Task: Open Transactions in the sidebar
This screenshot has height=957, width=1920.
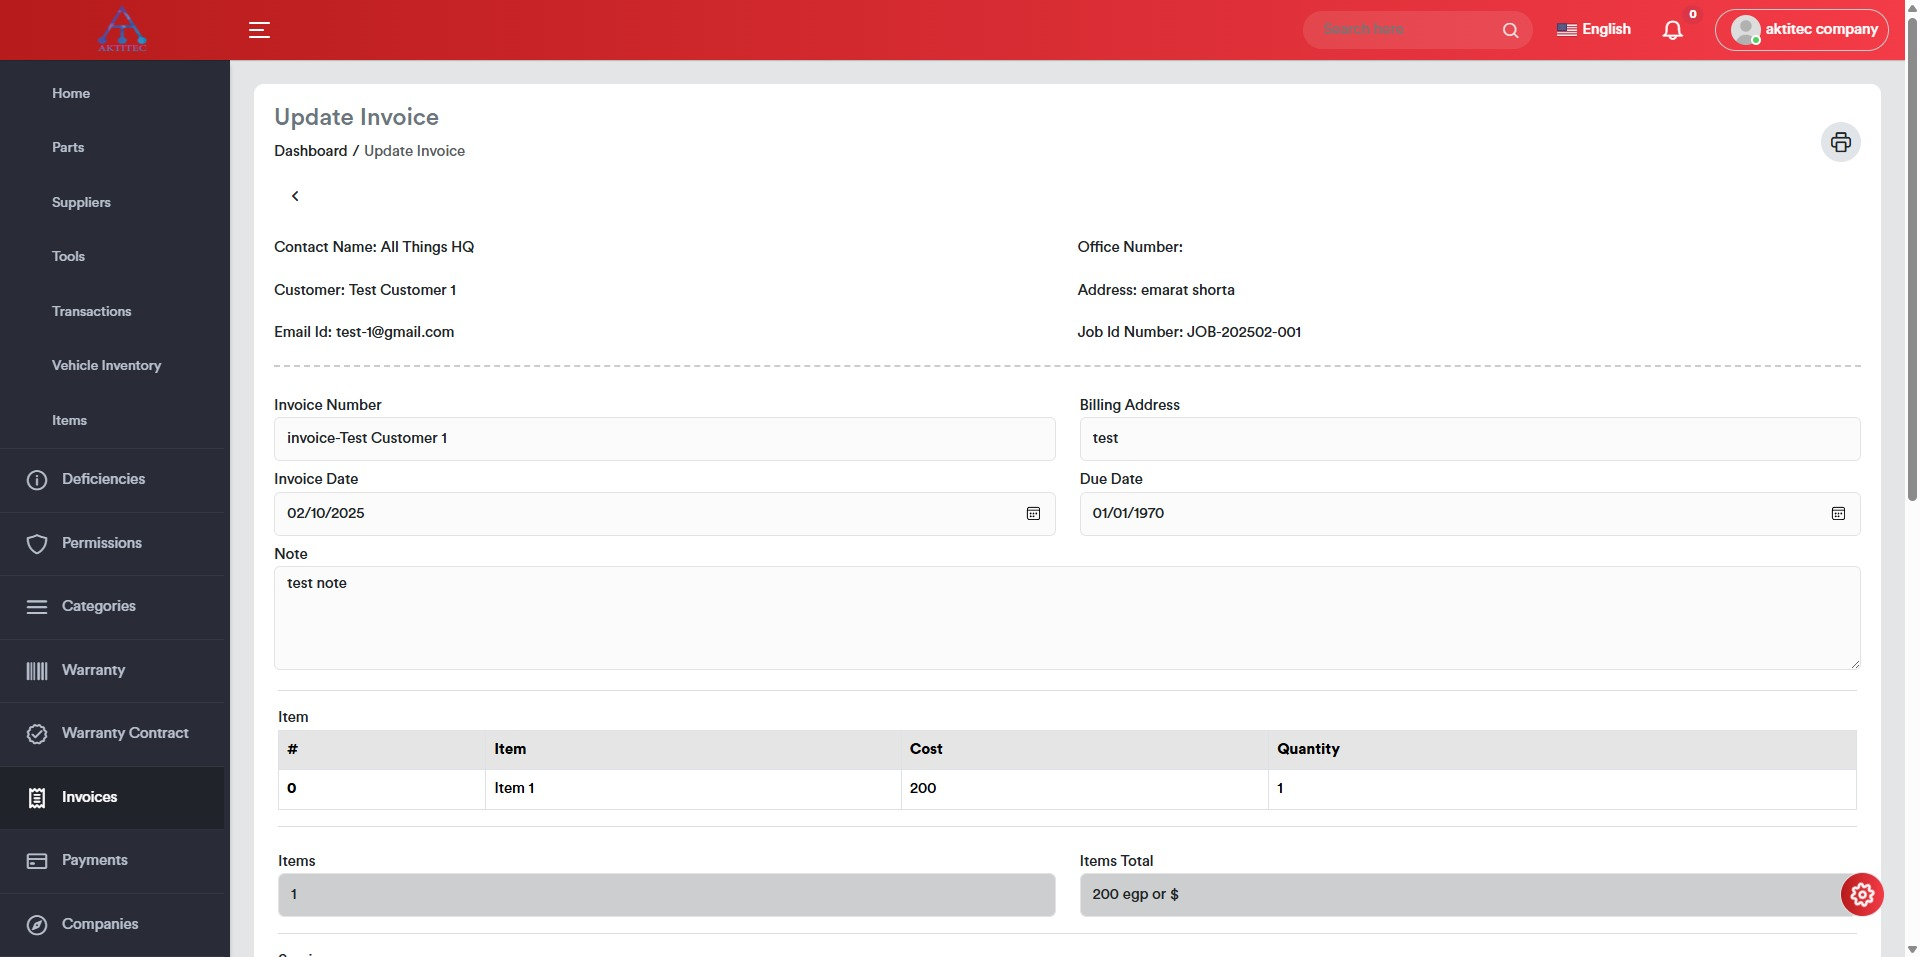Action: coord(92,311)
